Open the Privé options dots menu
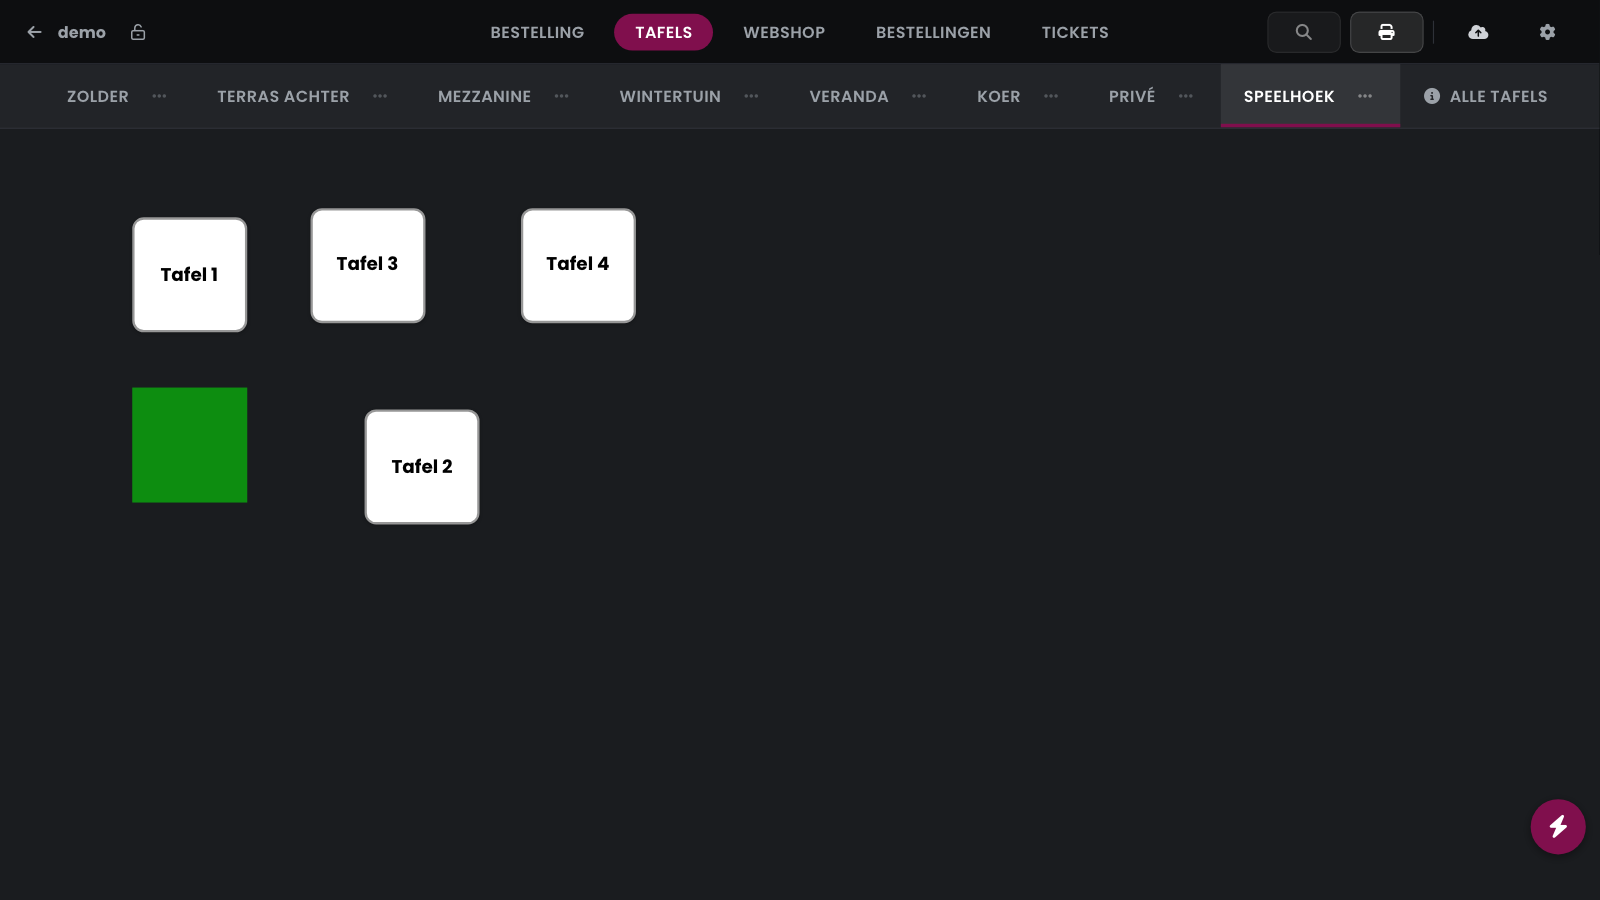Image resolution: width=1600 pixels, height=900 pixels. click(x=1186, y=96)
